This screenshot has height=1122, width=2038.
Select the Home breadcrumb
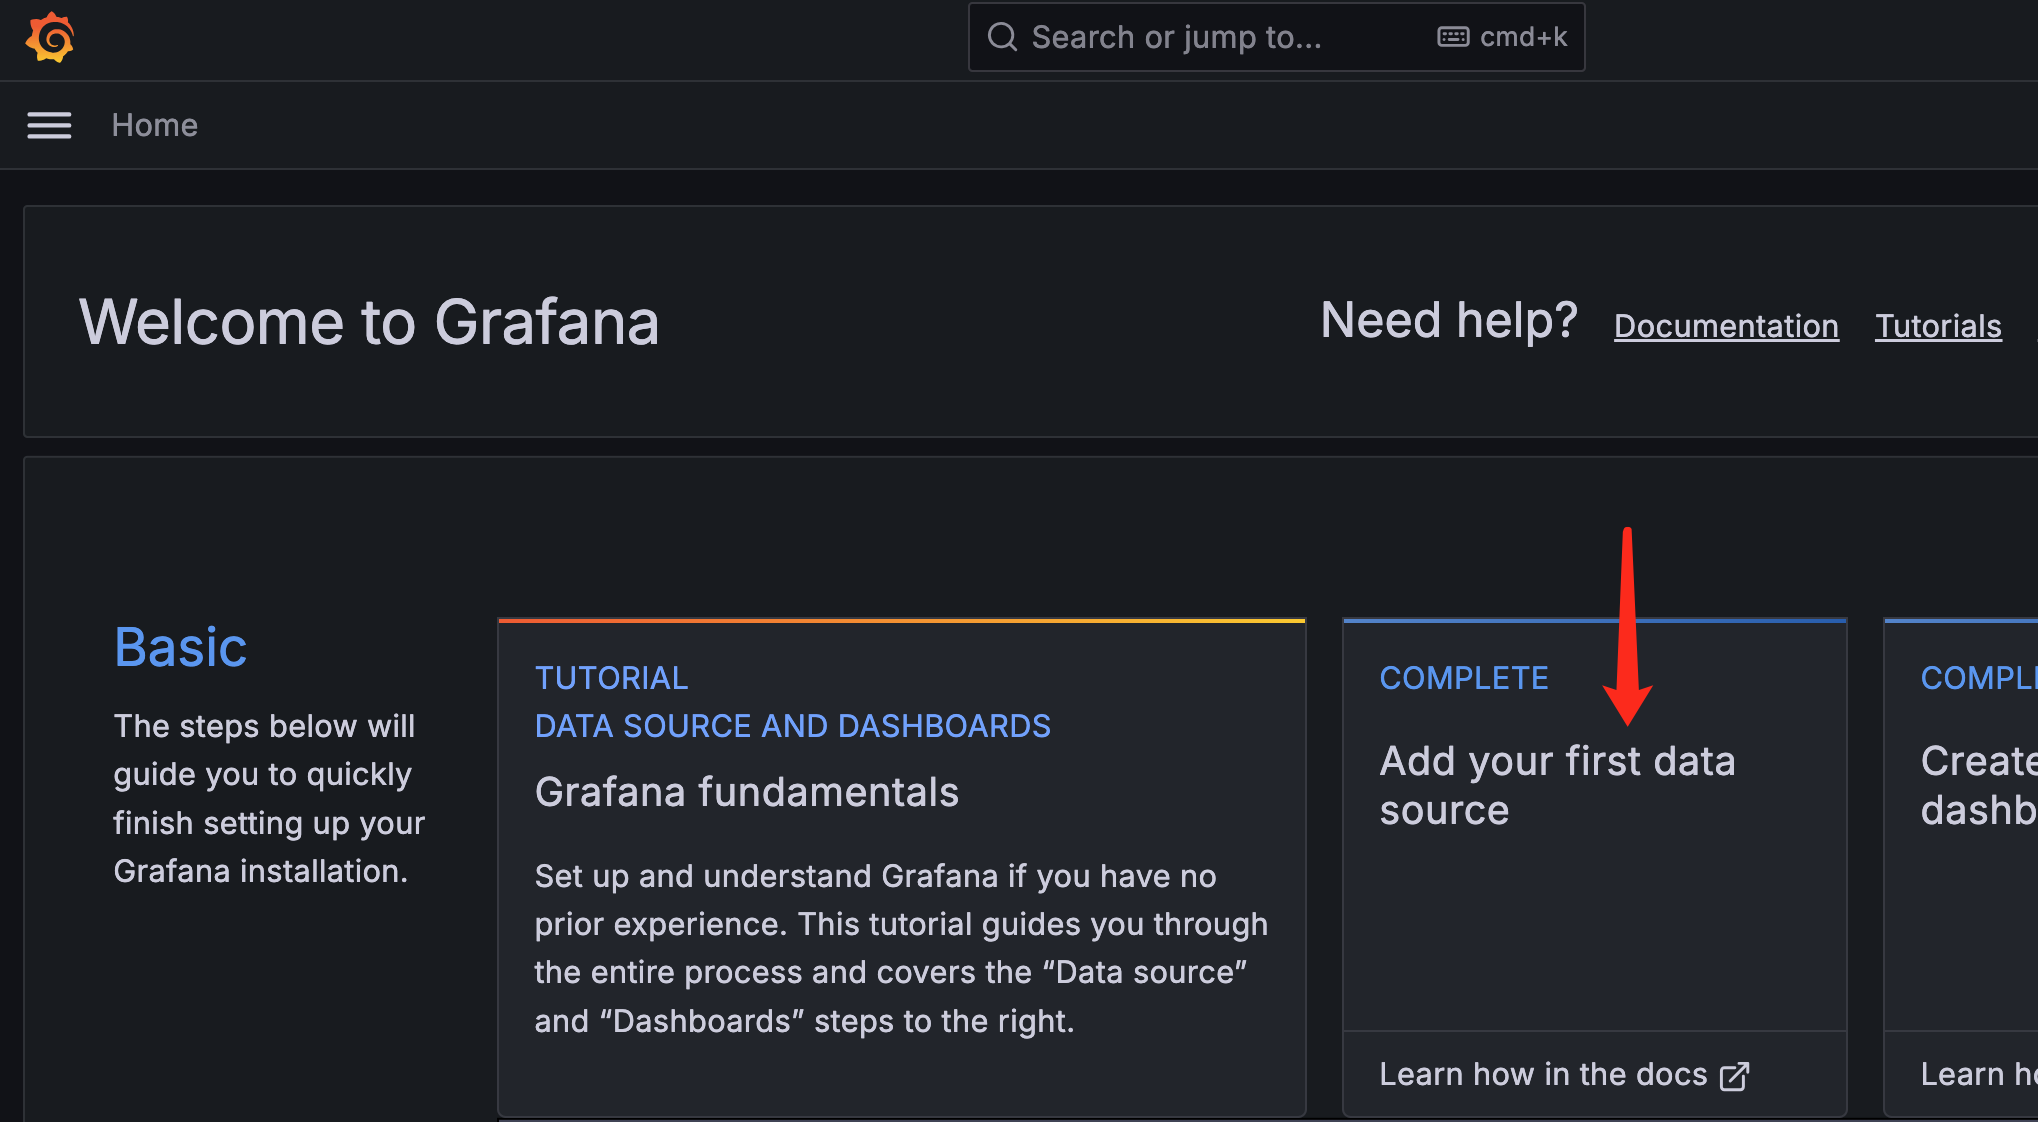[x=154, y=125]
